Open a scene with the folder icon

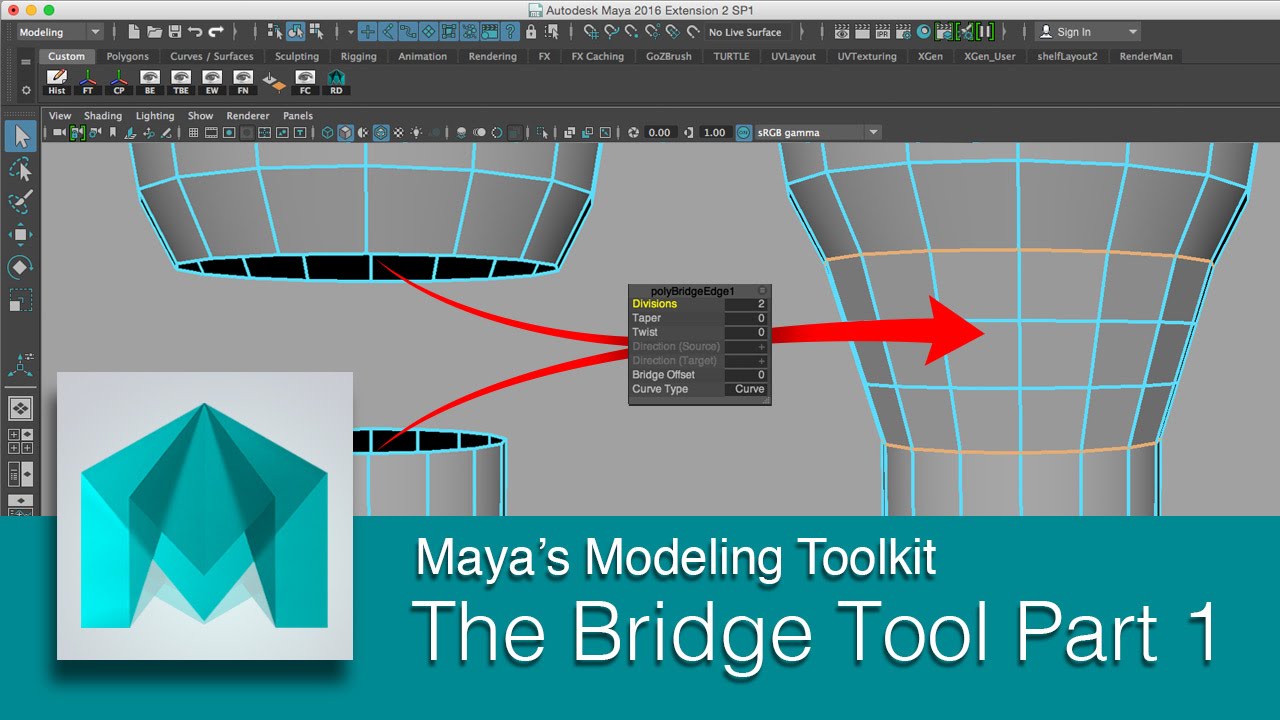click(155, 32)
